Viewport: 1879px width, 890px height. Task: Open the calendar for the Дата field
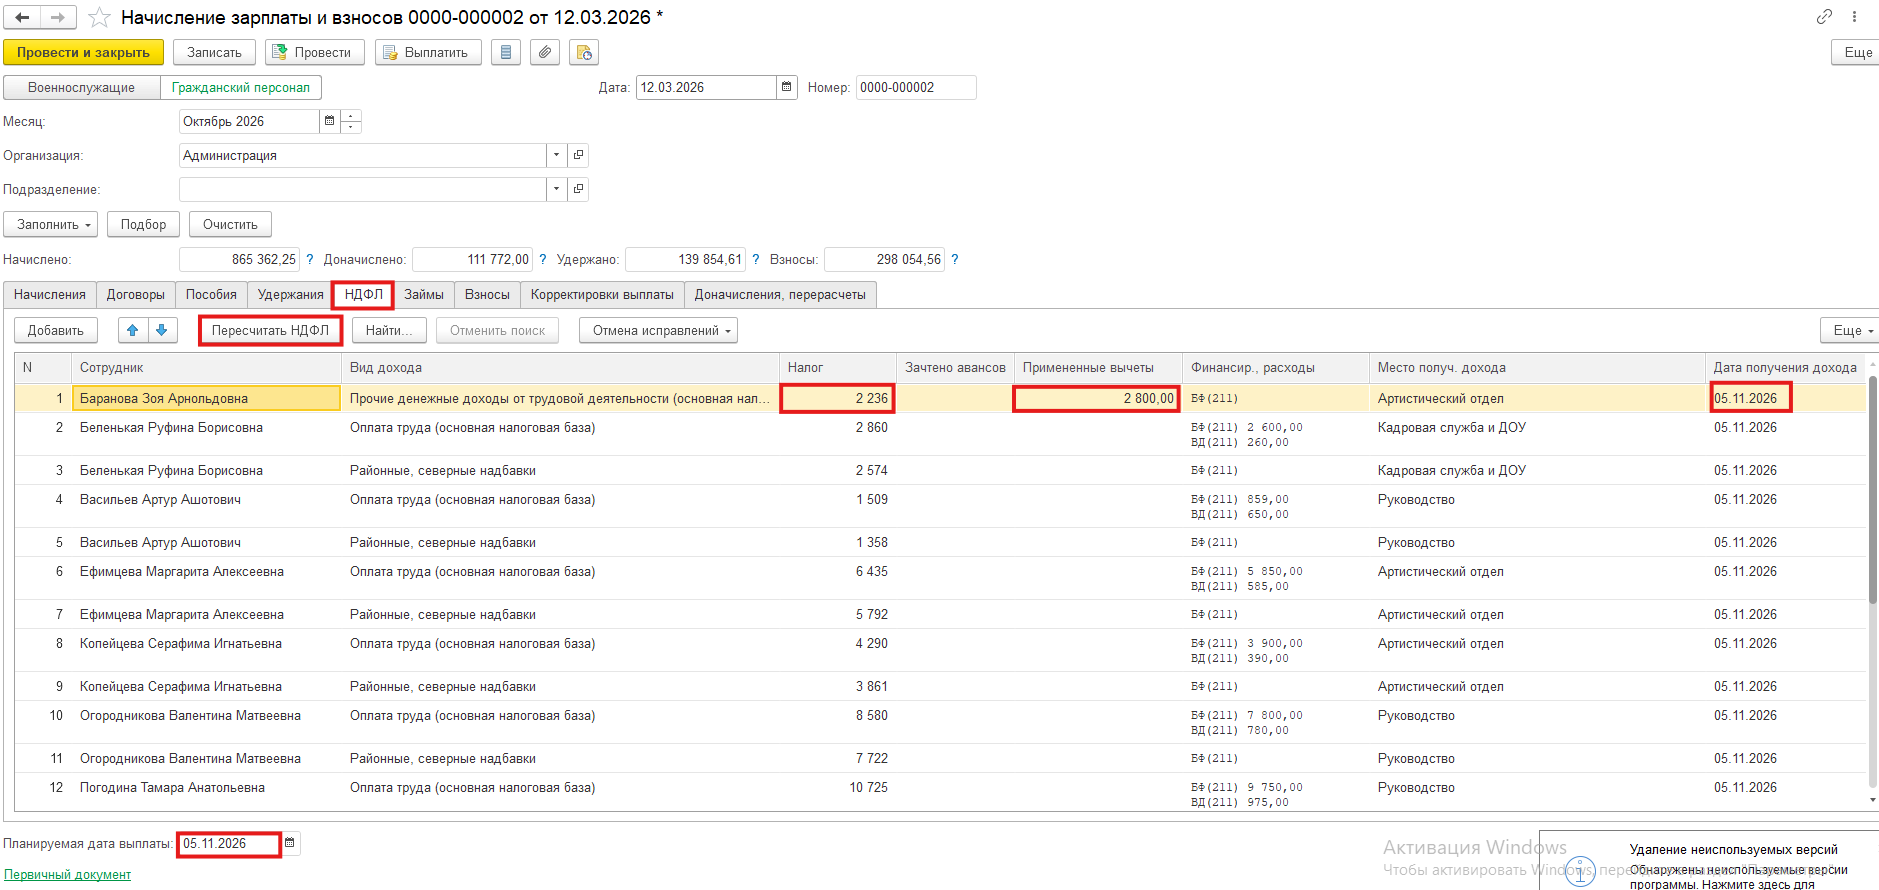787,87
